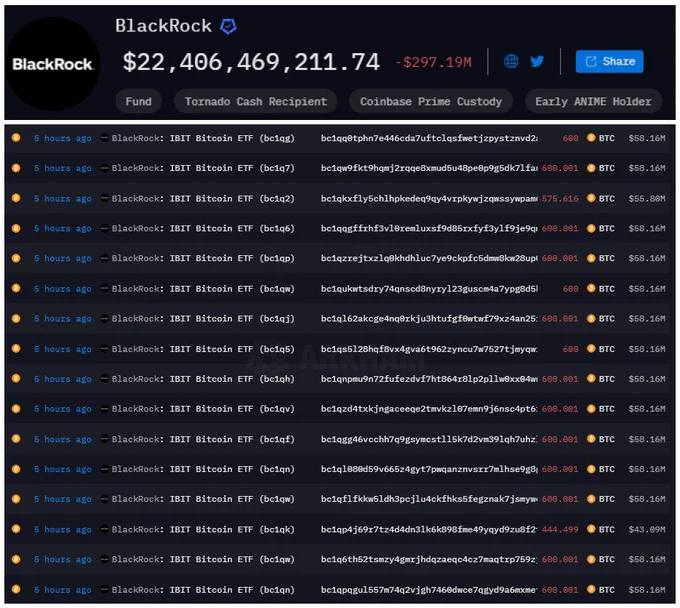Open recipient address bc1qp4j69r7tz4d4dn3lk
The image size is (680, 608).
pyautogui.click(x=429, y=530)
